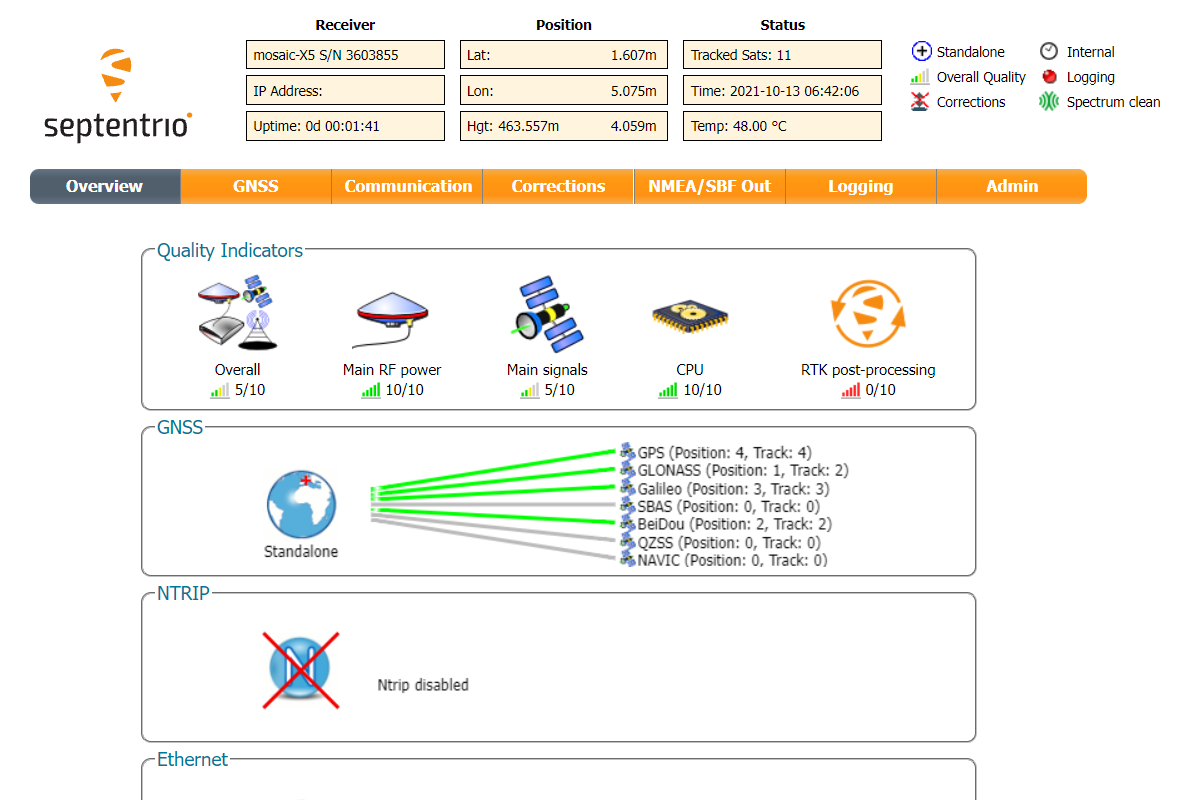
Task: Click the crossed-out Ntrip disabled icon
Action: point(301,670)
